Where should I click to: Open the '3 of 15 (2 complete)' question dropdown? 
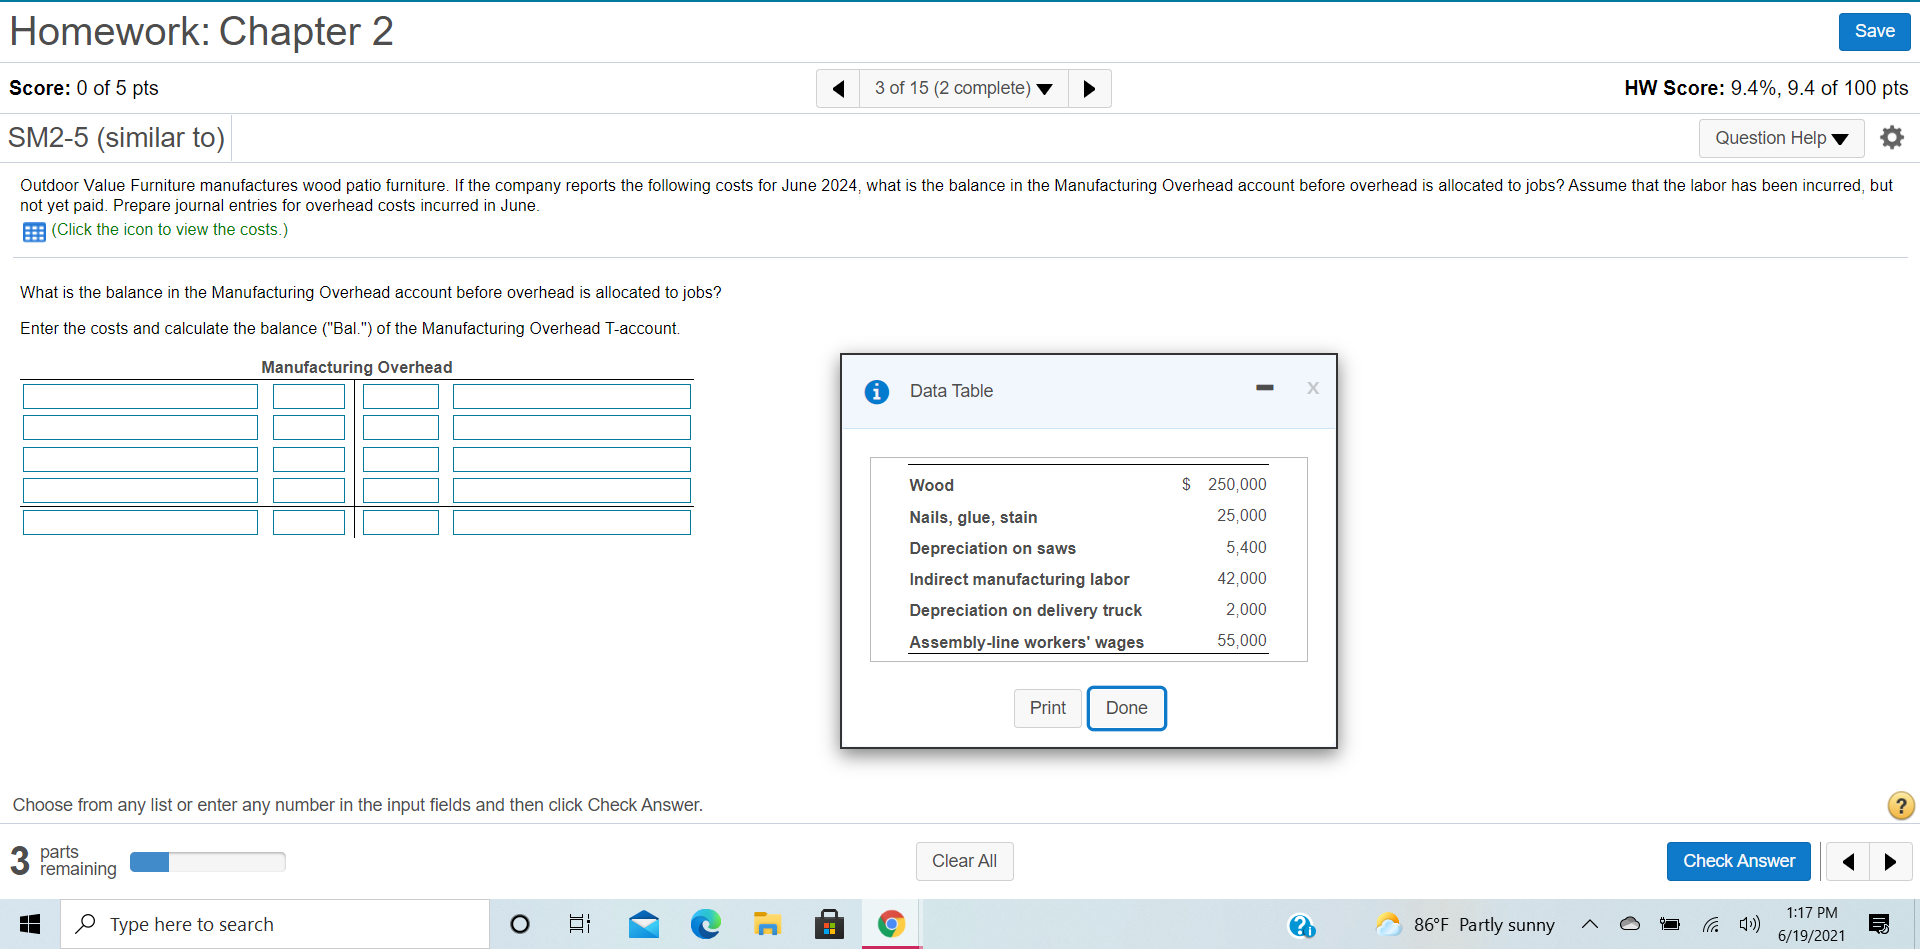point(963,89)
